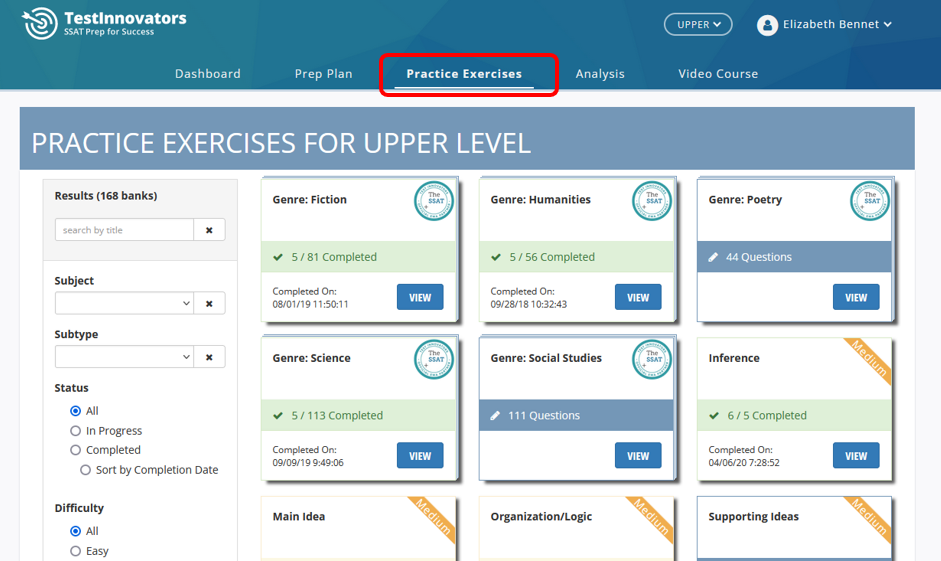Click the 6 / 5 Completed status text
Image resolution: width=941 pixels, height=561 pixels.
coord(766,415)
